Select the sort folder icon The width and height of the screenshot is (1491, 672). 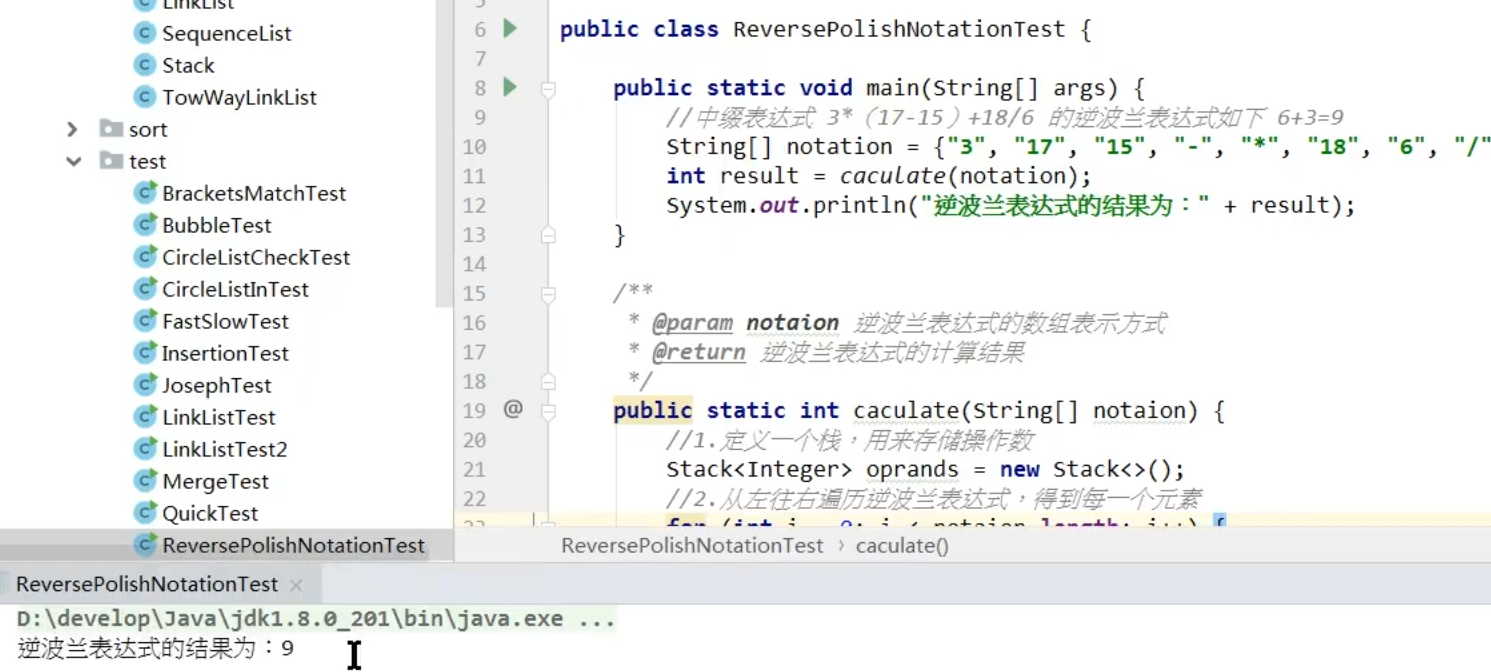[x=111, y=129]
